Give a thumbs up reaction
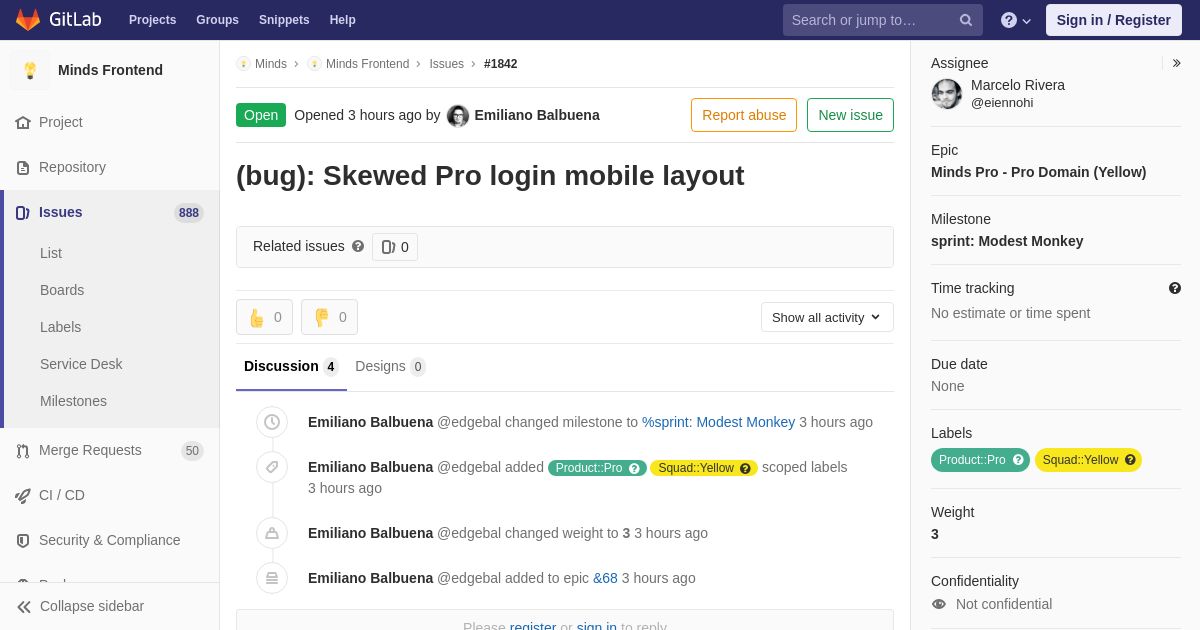1200x630 pixels. 264,317
